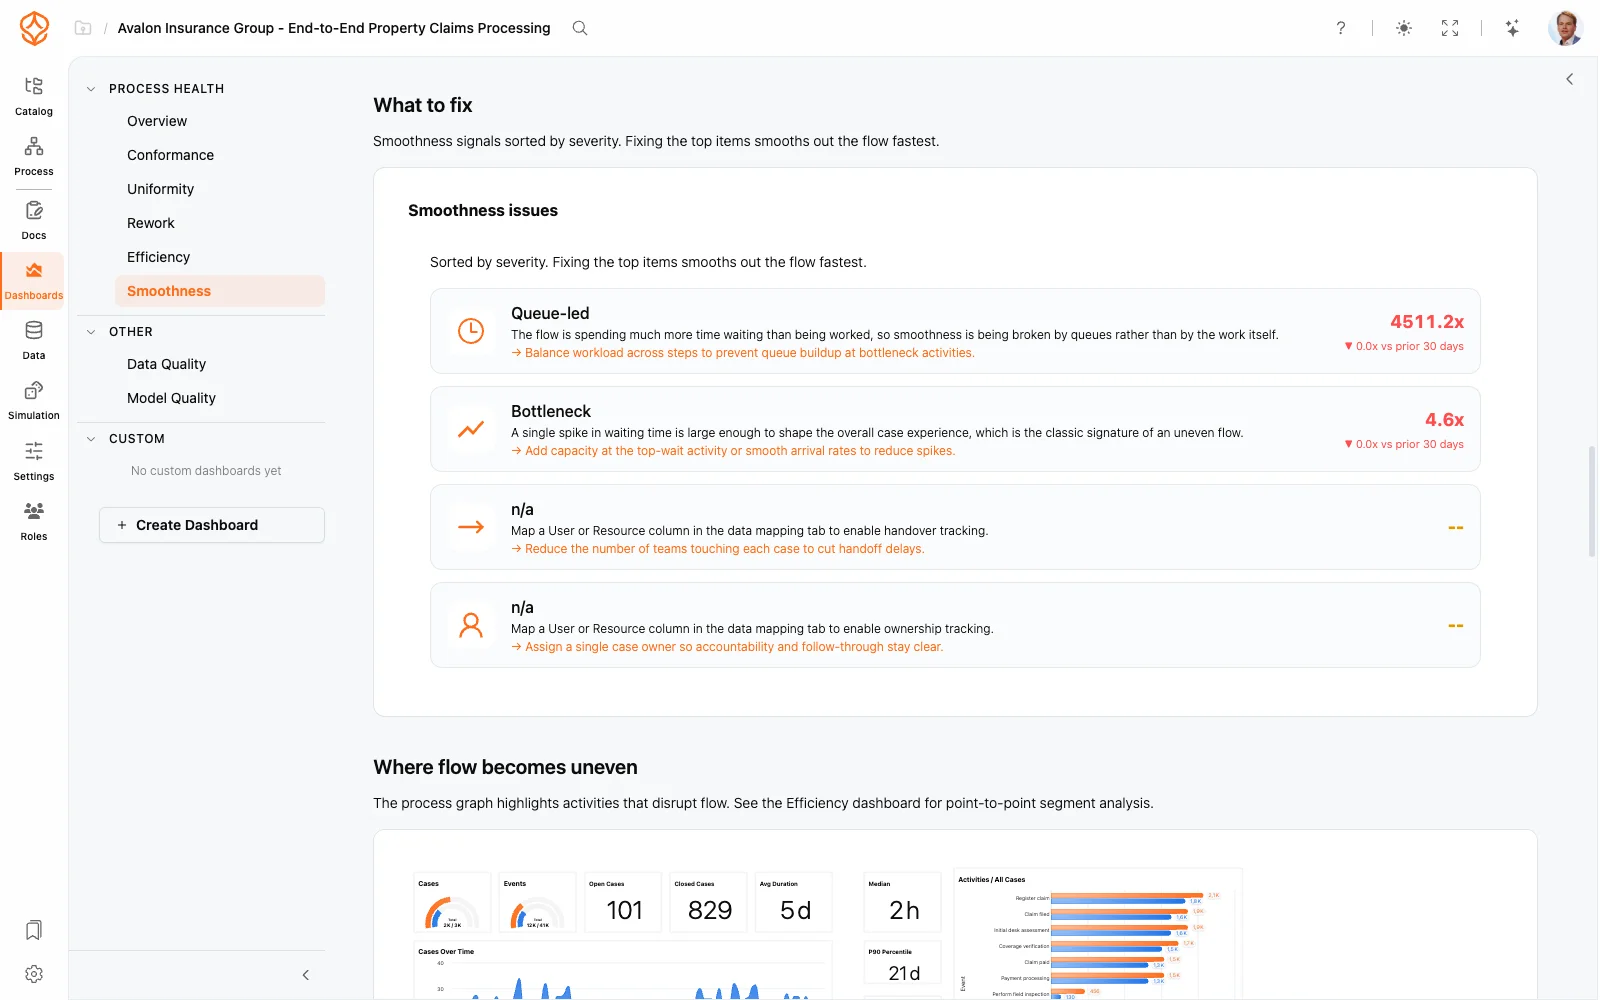
Task: Toggle light/dark theme sun icon
Action: pyautogui.click(x=1404, y=28)
